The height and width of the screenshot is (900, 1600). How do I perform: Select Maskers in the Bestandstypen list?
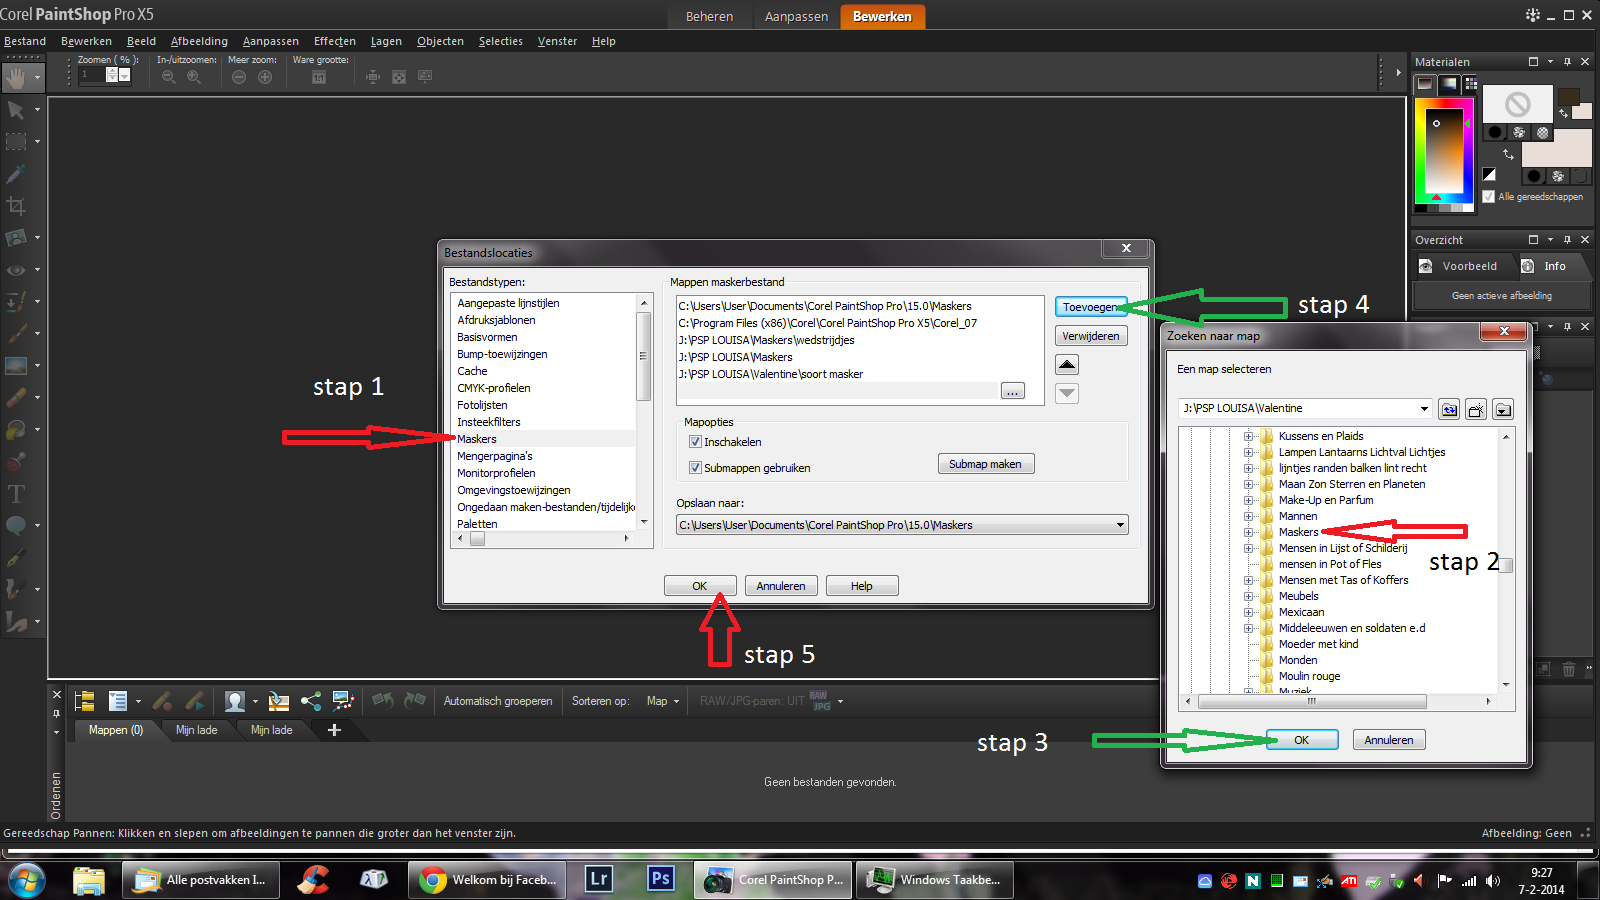(x=477, y=439)
